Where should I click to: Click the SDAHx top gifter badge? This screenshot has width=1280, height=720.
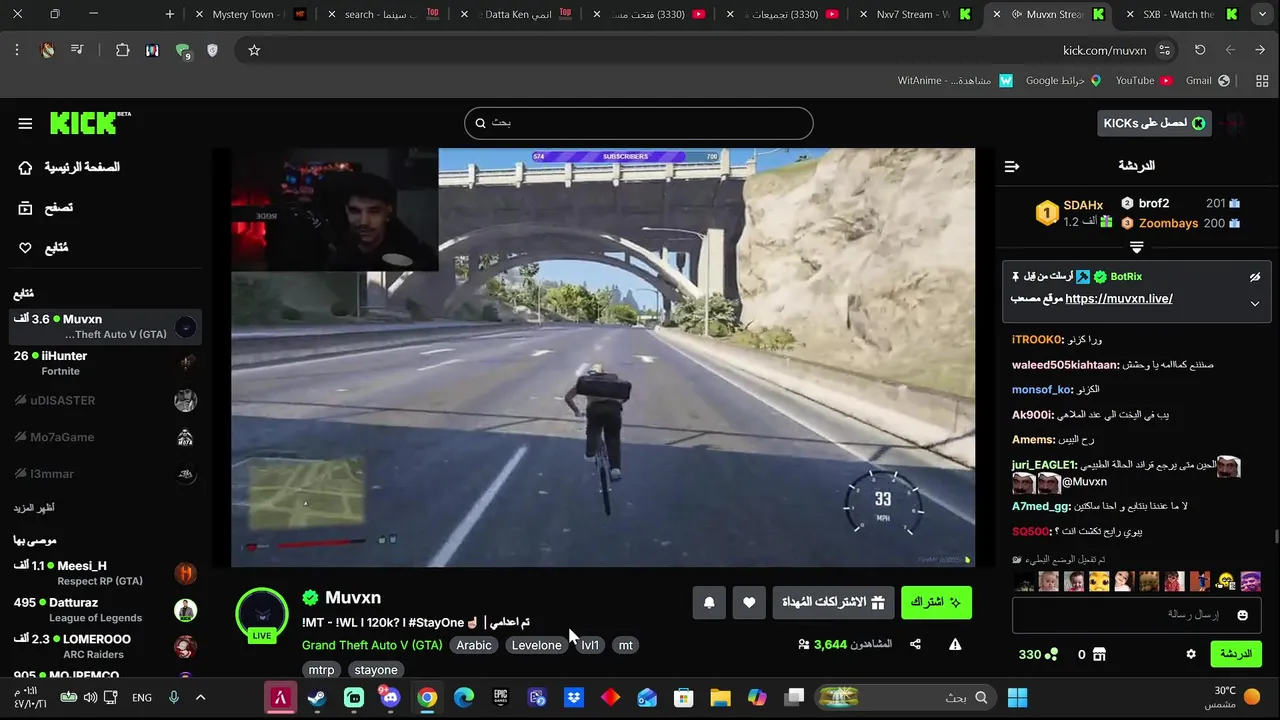[x=1047, y=213]
